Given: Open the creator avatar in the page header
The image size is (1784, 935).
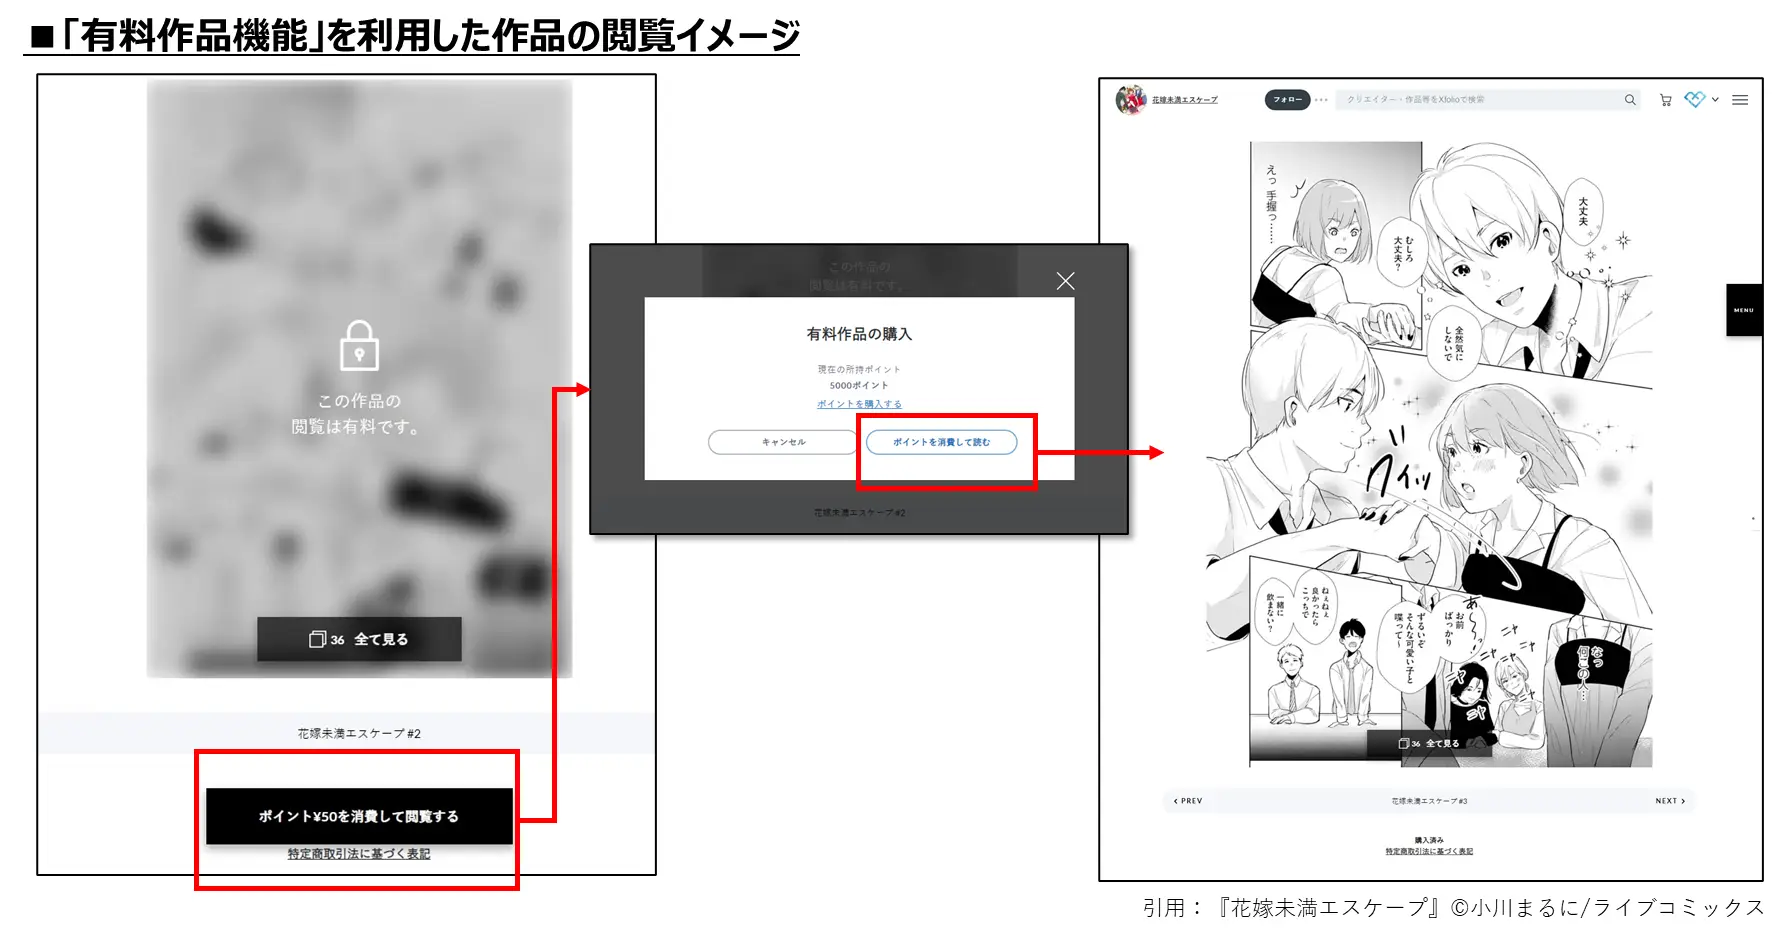Looking at the screenshot, I should (1130, 99).
